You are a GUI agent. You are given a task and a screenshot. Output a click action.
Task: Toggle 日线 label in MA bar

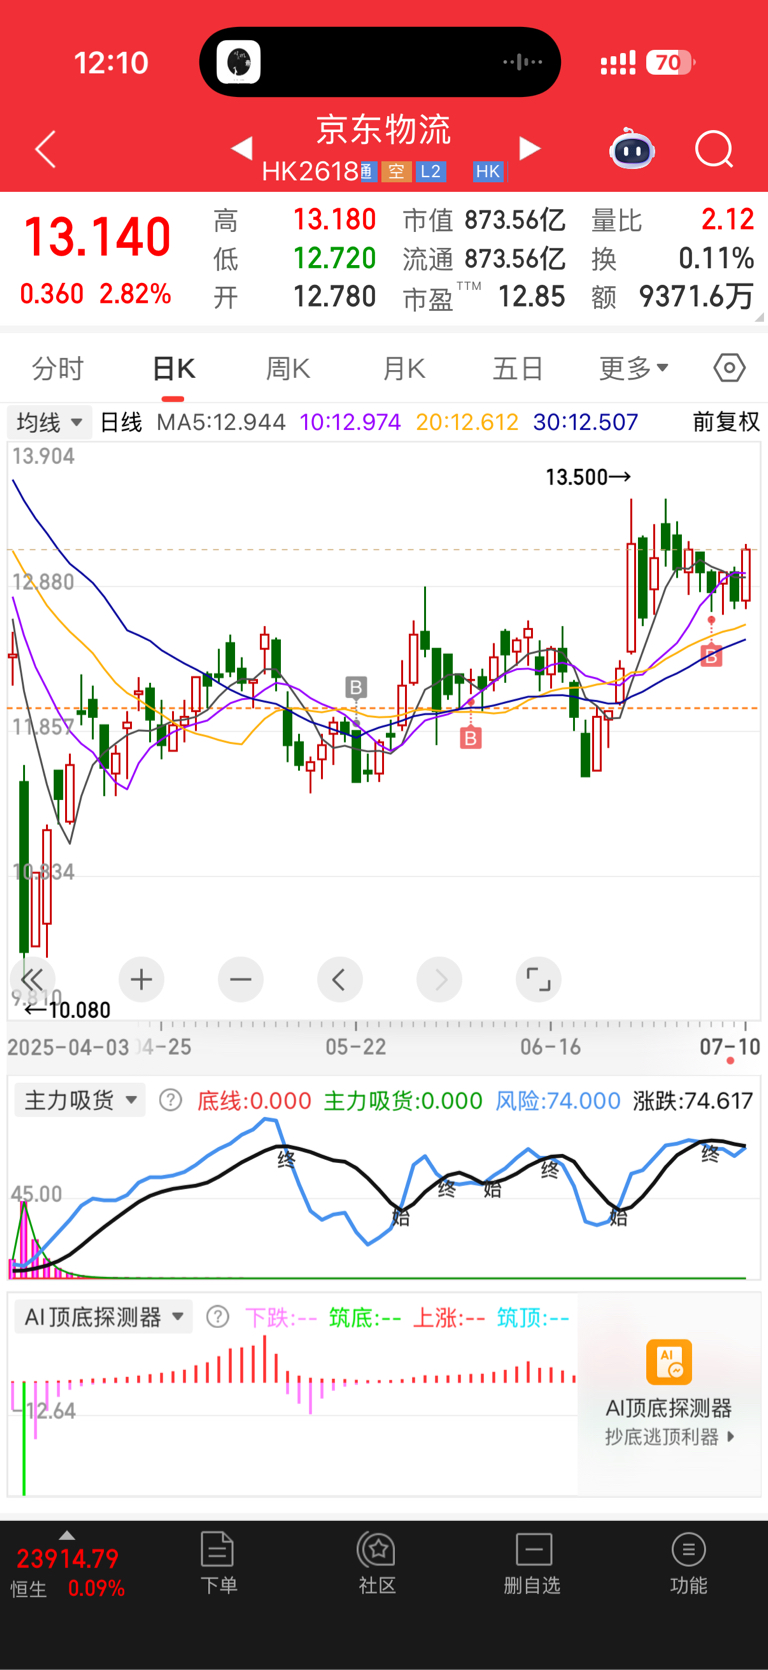pyautogui.click(x=121, y=422)
